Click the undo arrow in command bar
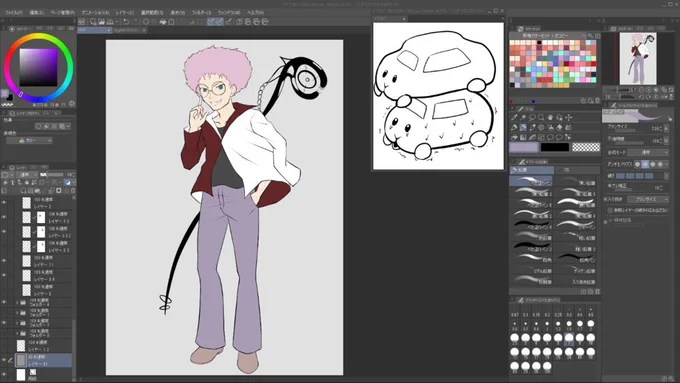Image resolution: width=680 pixels, height=383 pixels. pyautogui.click(x=126, y=22)
